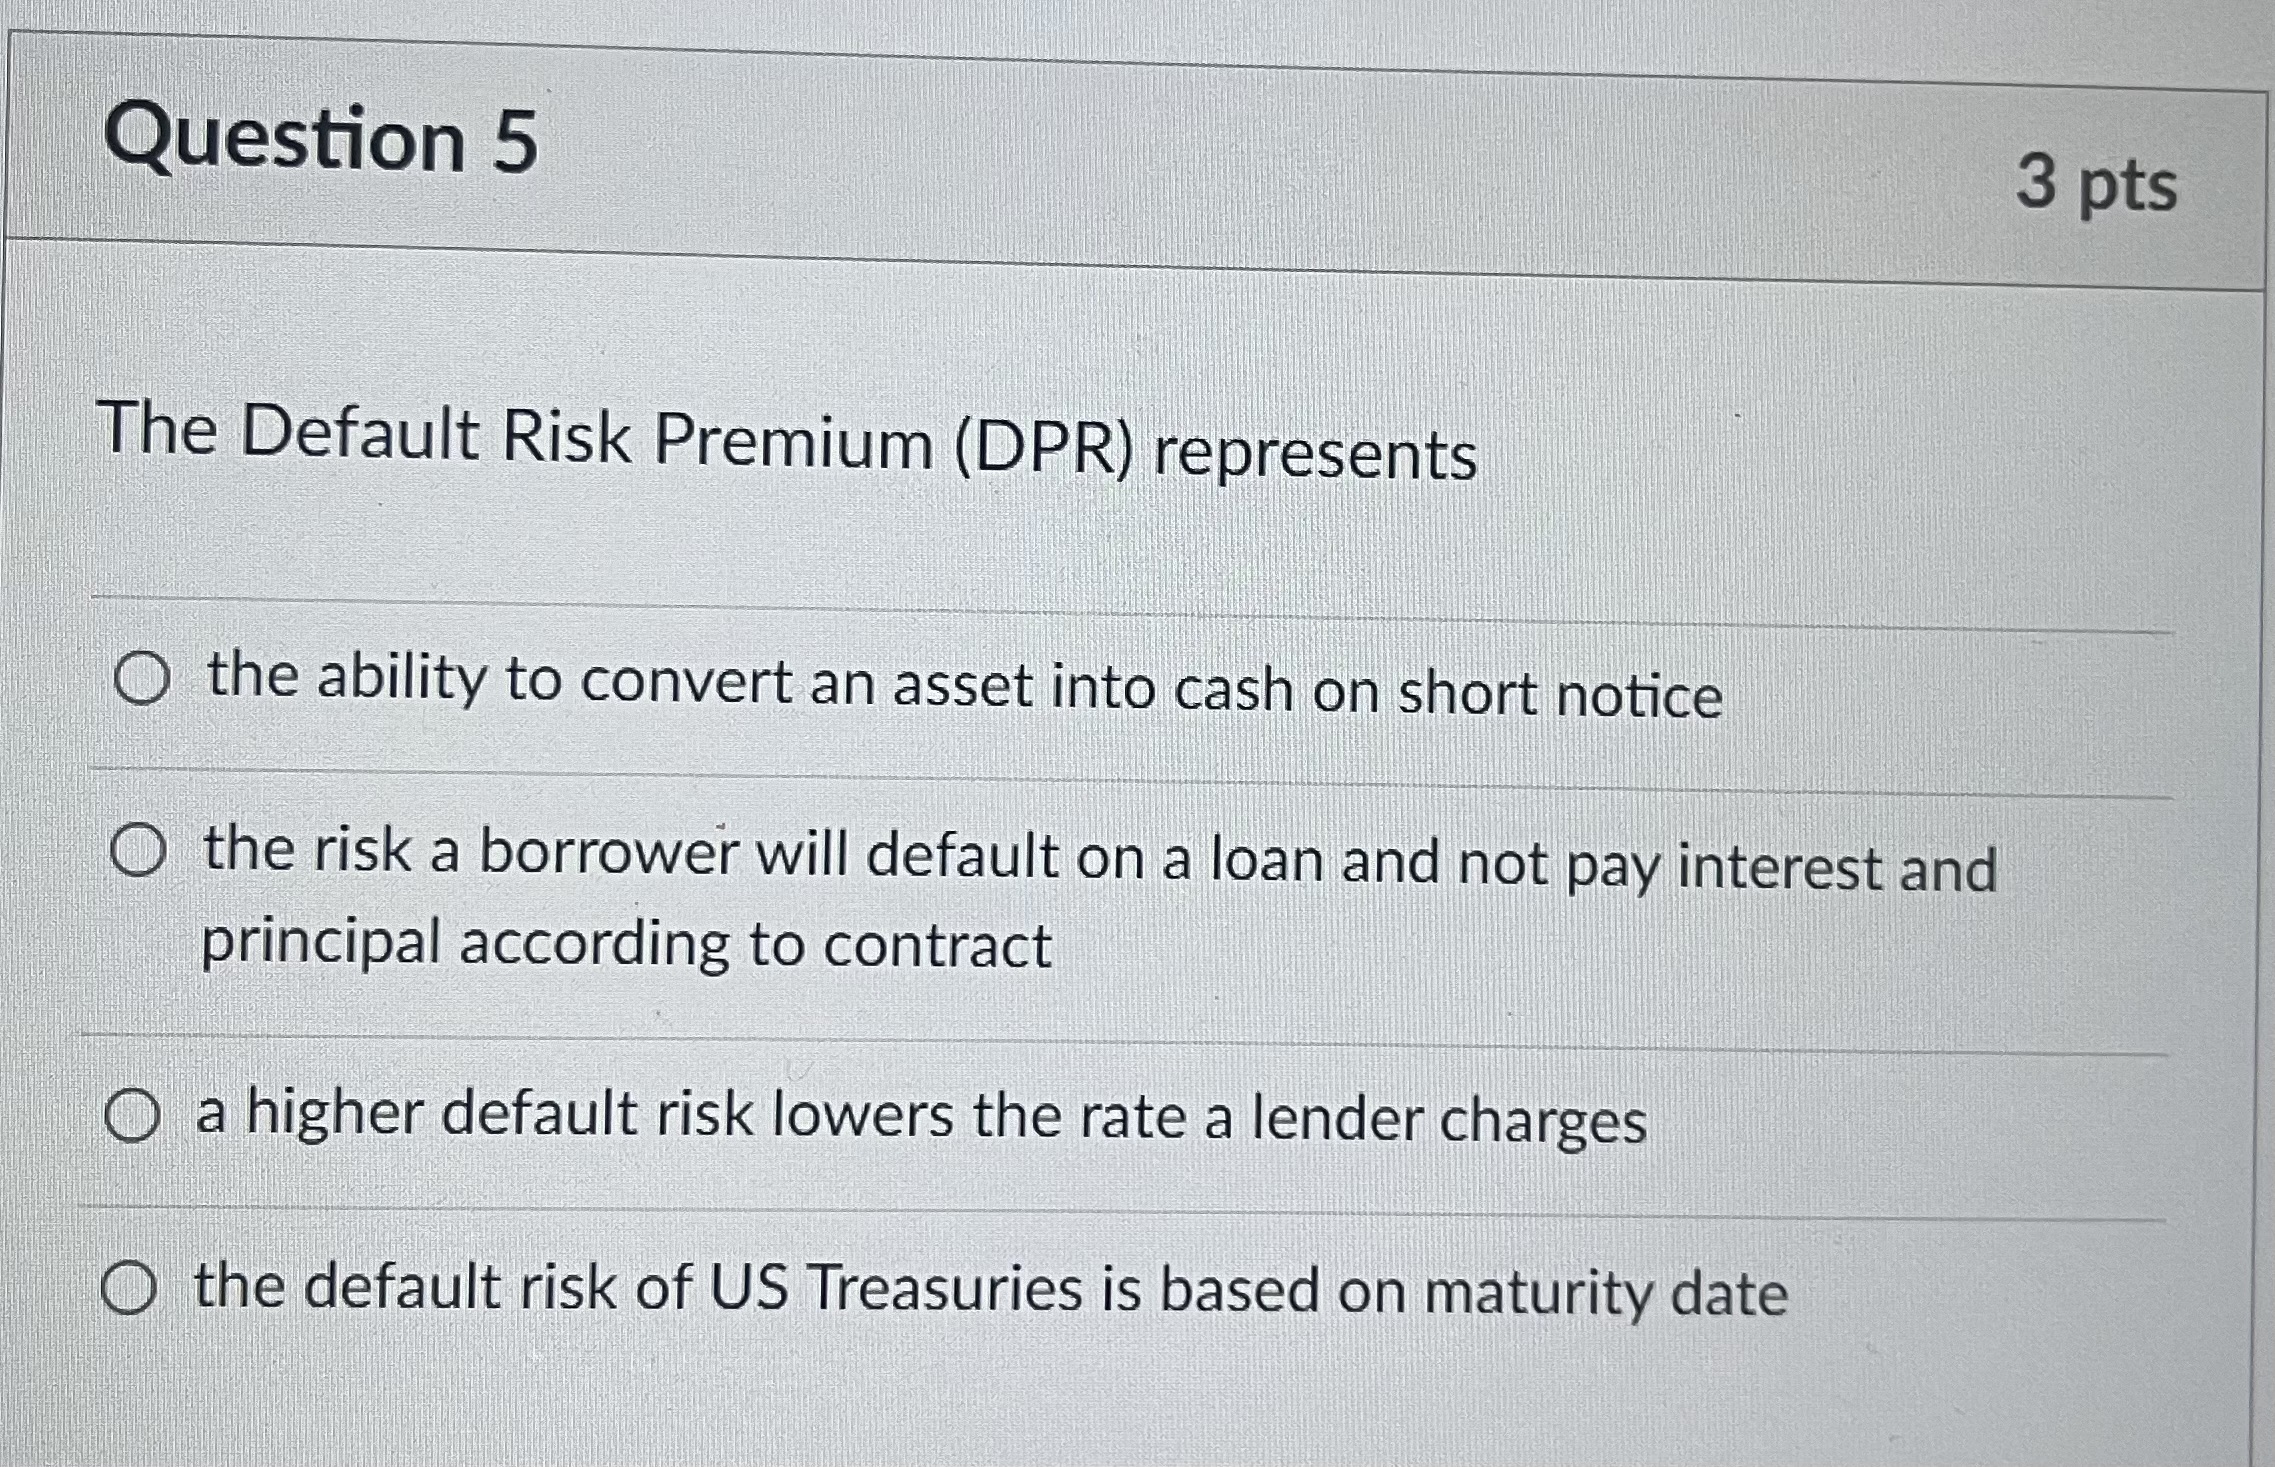Click the Question 5 header
The width and height of the screenshot is (2275, 1467).
[x=325, y=140]
